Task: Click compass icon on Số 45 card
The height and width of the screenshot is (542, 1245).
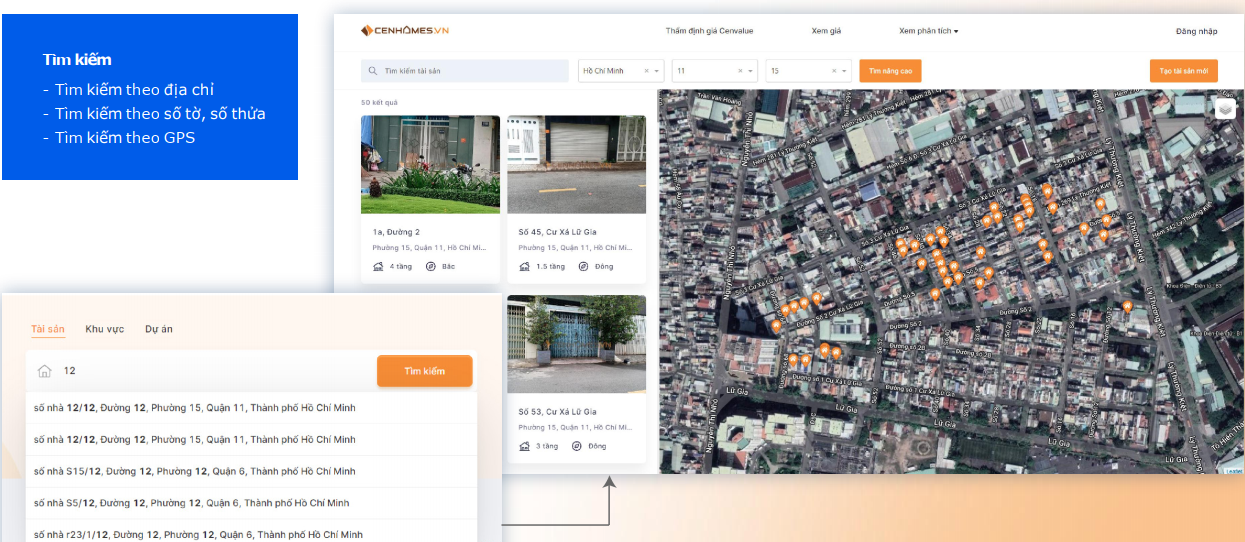Action: click(x=577, y=267)
